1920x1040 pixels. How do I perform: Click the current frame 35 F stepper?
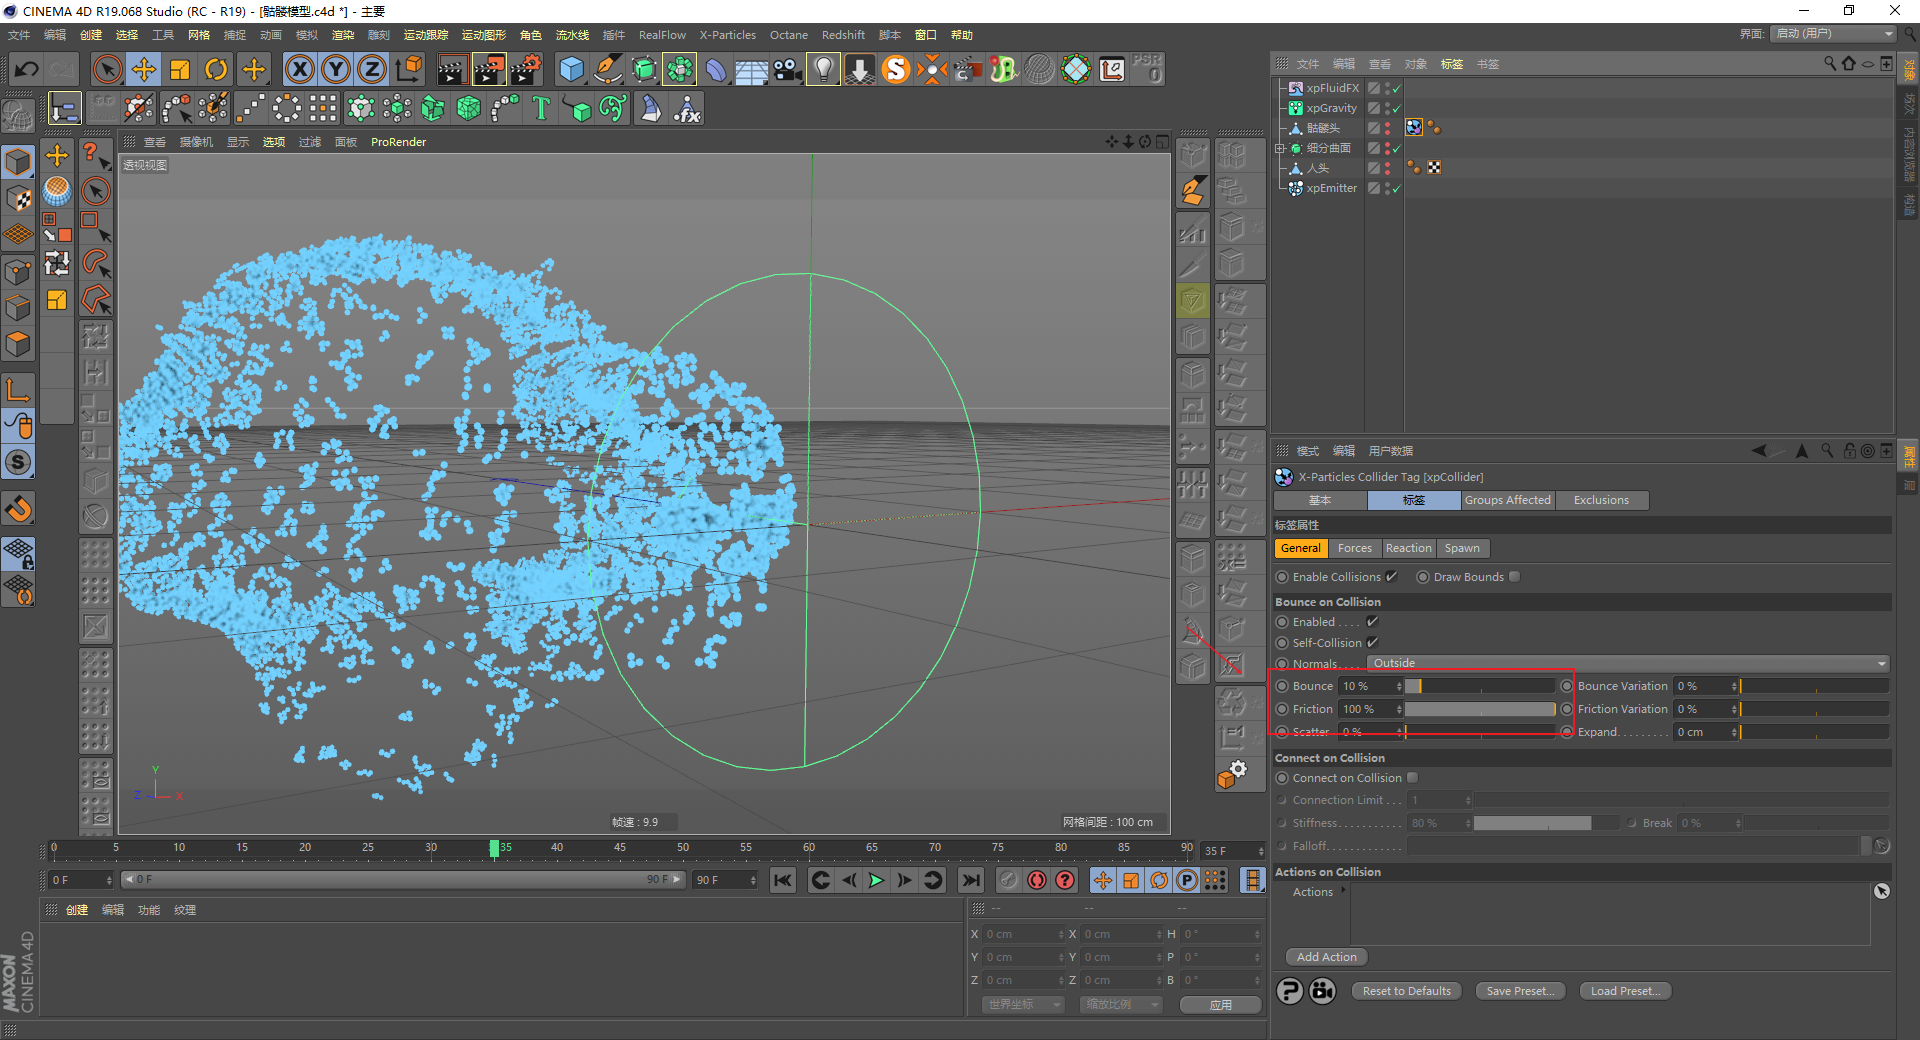(1260, 851)
